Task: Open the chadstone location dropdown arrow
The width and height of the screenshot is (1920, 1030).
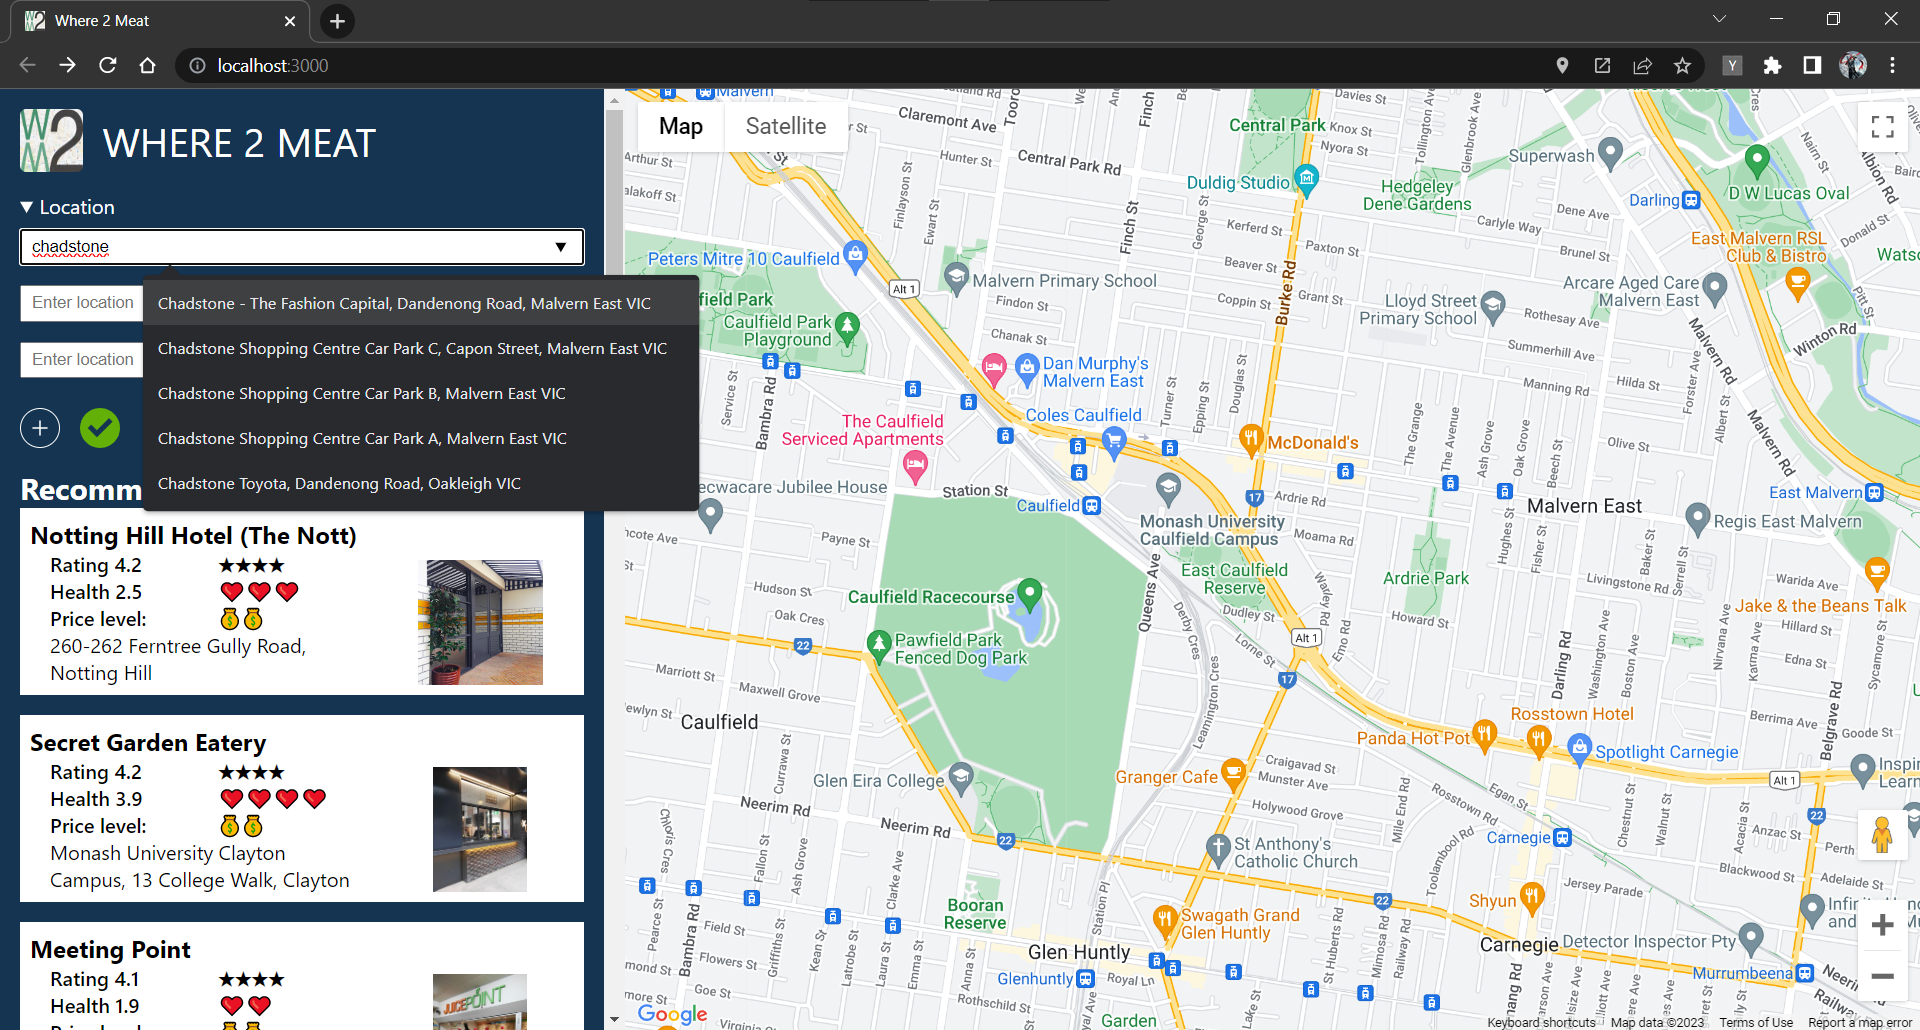Action: coord(561,247)
